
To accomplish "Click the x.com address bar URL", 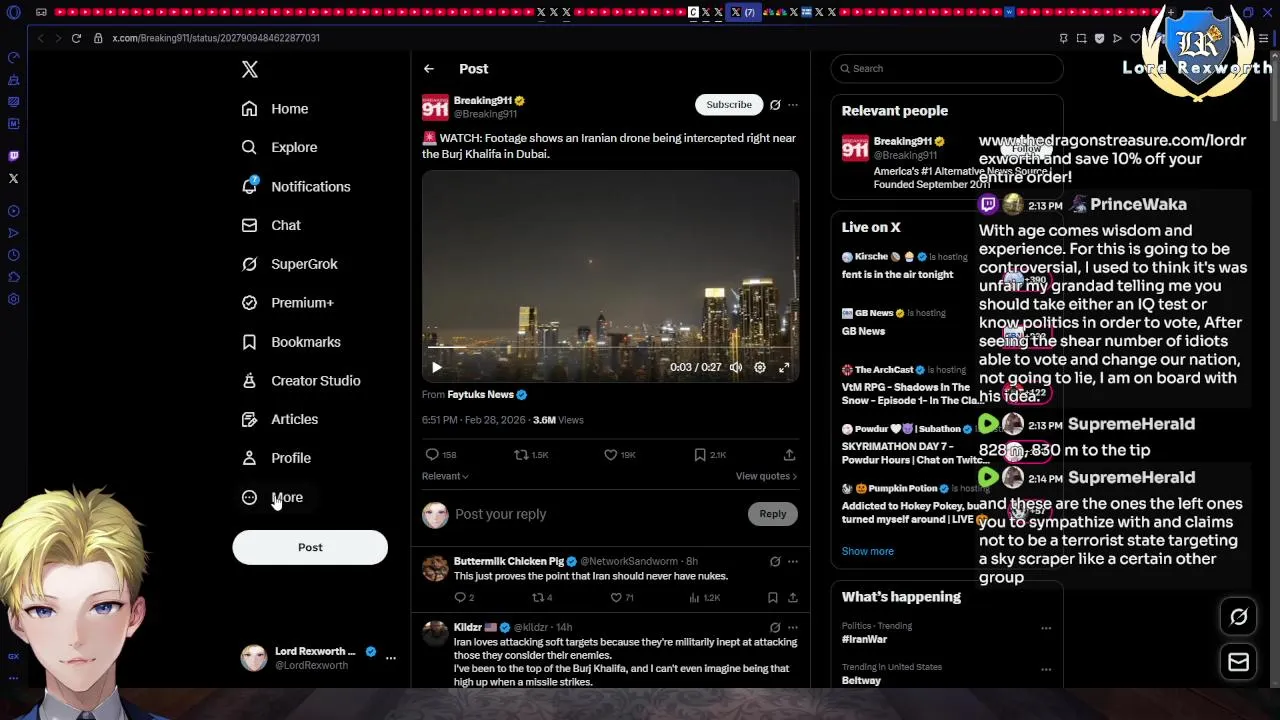I will coord(216,38).
